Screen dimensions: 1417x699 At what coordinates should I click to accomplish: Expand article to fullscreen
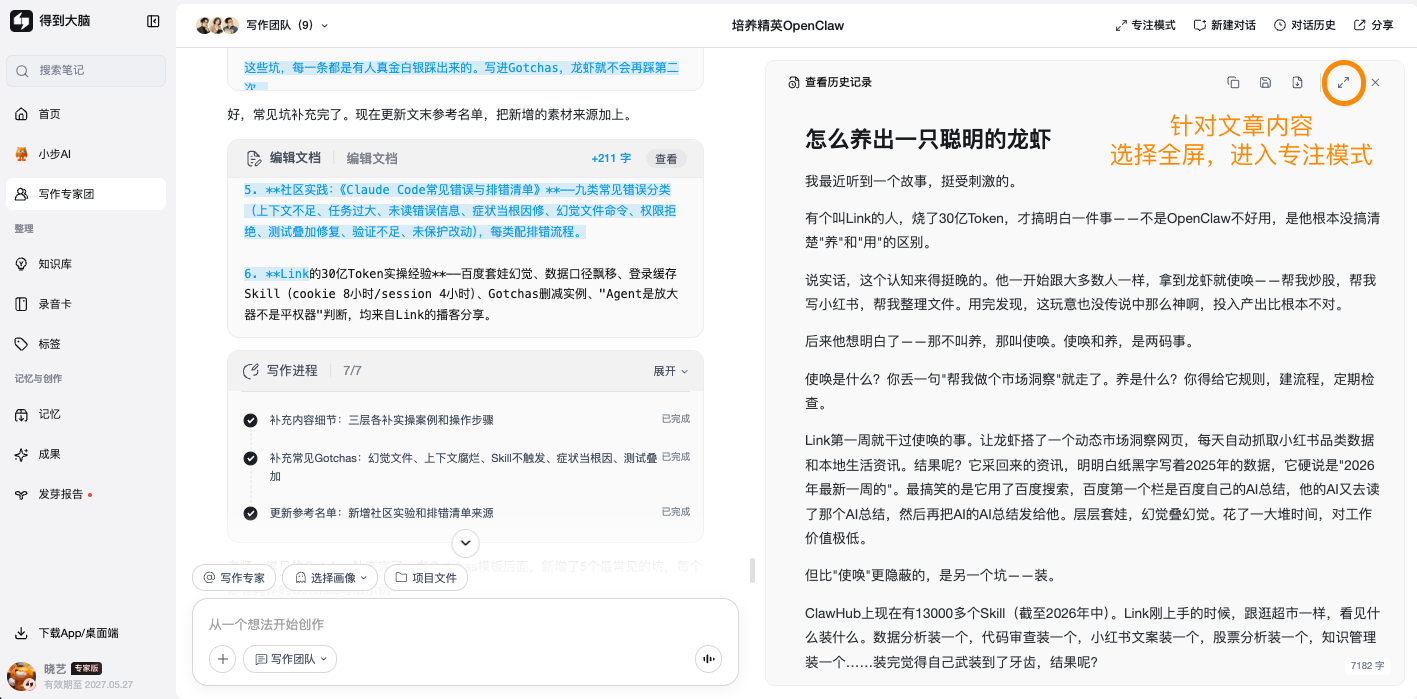[1344, 82]
